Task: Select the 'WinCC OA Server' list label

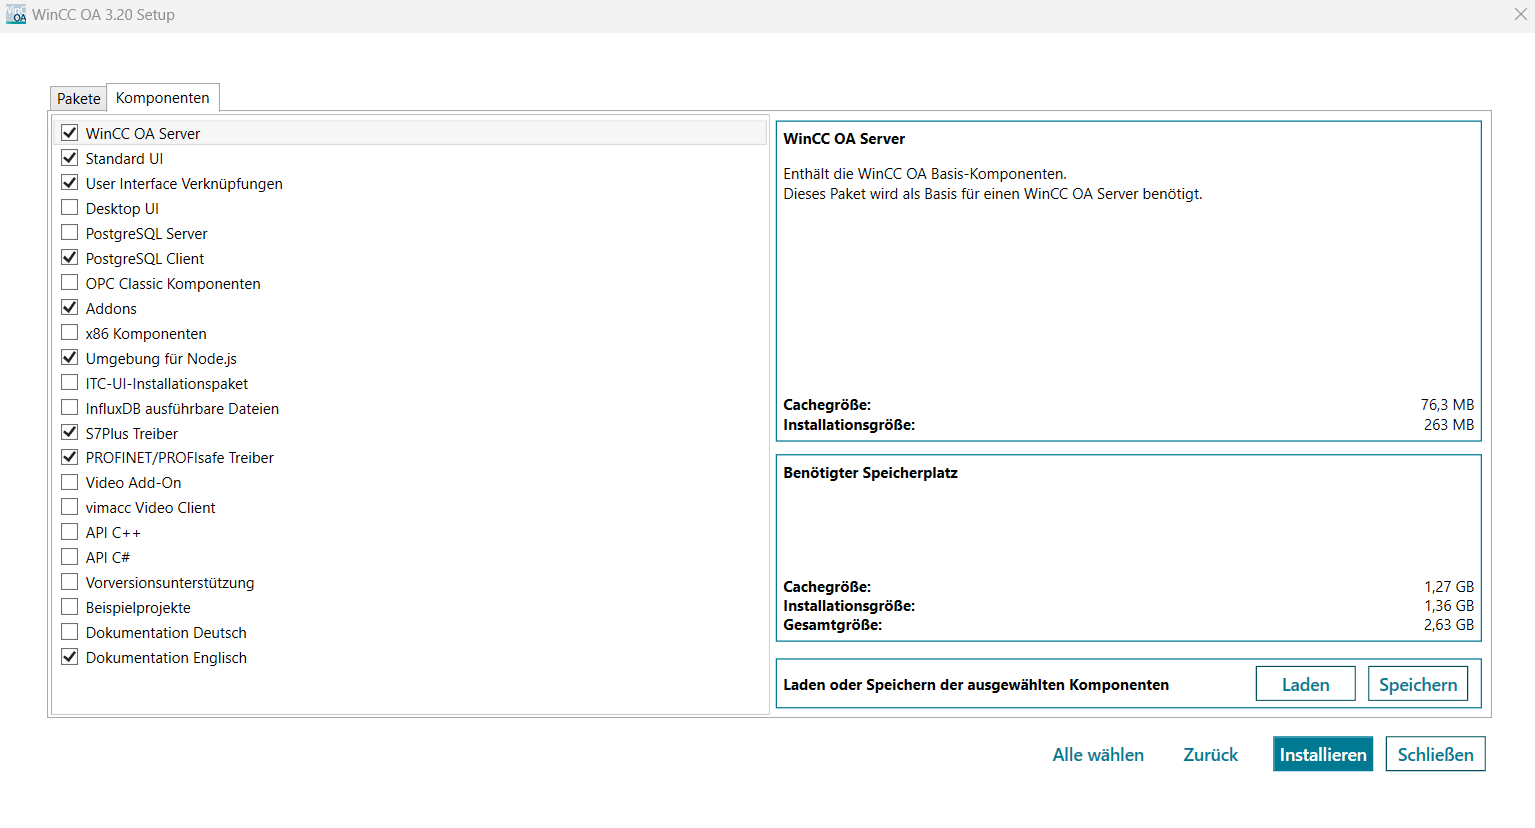Action: click(143, 133)
